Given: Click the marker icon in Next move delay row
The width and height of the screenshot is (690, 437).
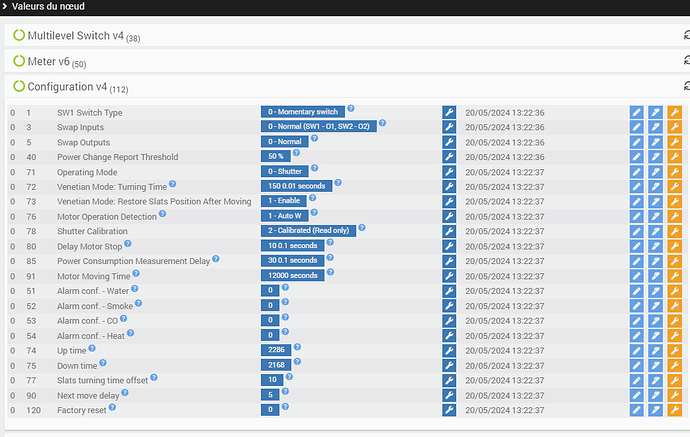Looking at the screenshot, I should point(655,395).
